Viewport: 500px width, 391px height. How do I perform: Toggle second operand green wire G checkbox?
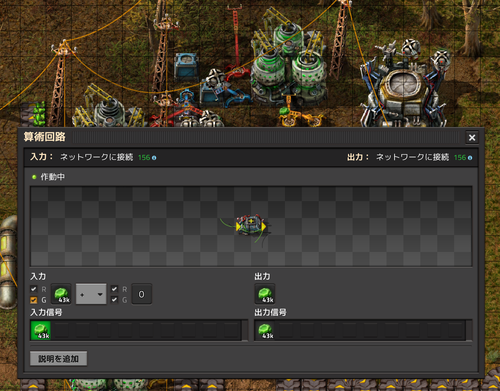[x=114, y=300]
